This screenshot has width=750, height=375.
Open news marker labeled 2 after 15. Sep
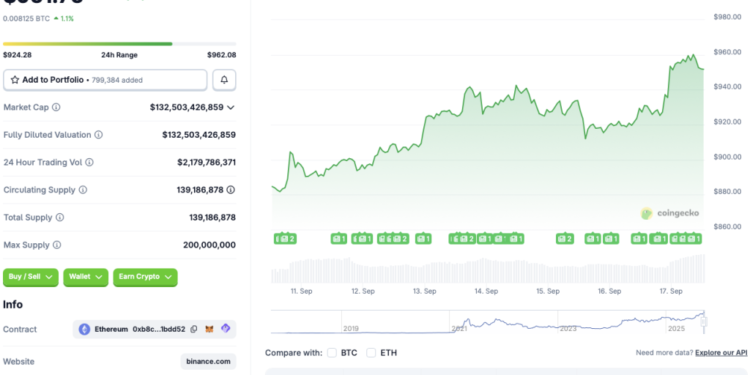point(565,239)
